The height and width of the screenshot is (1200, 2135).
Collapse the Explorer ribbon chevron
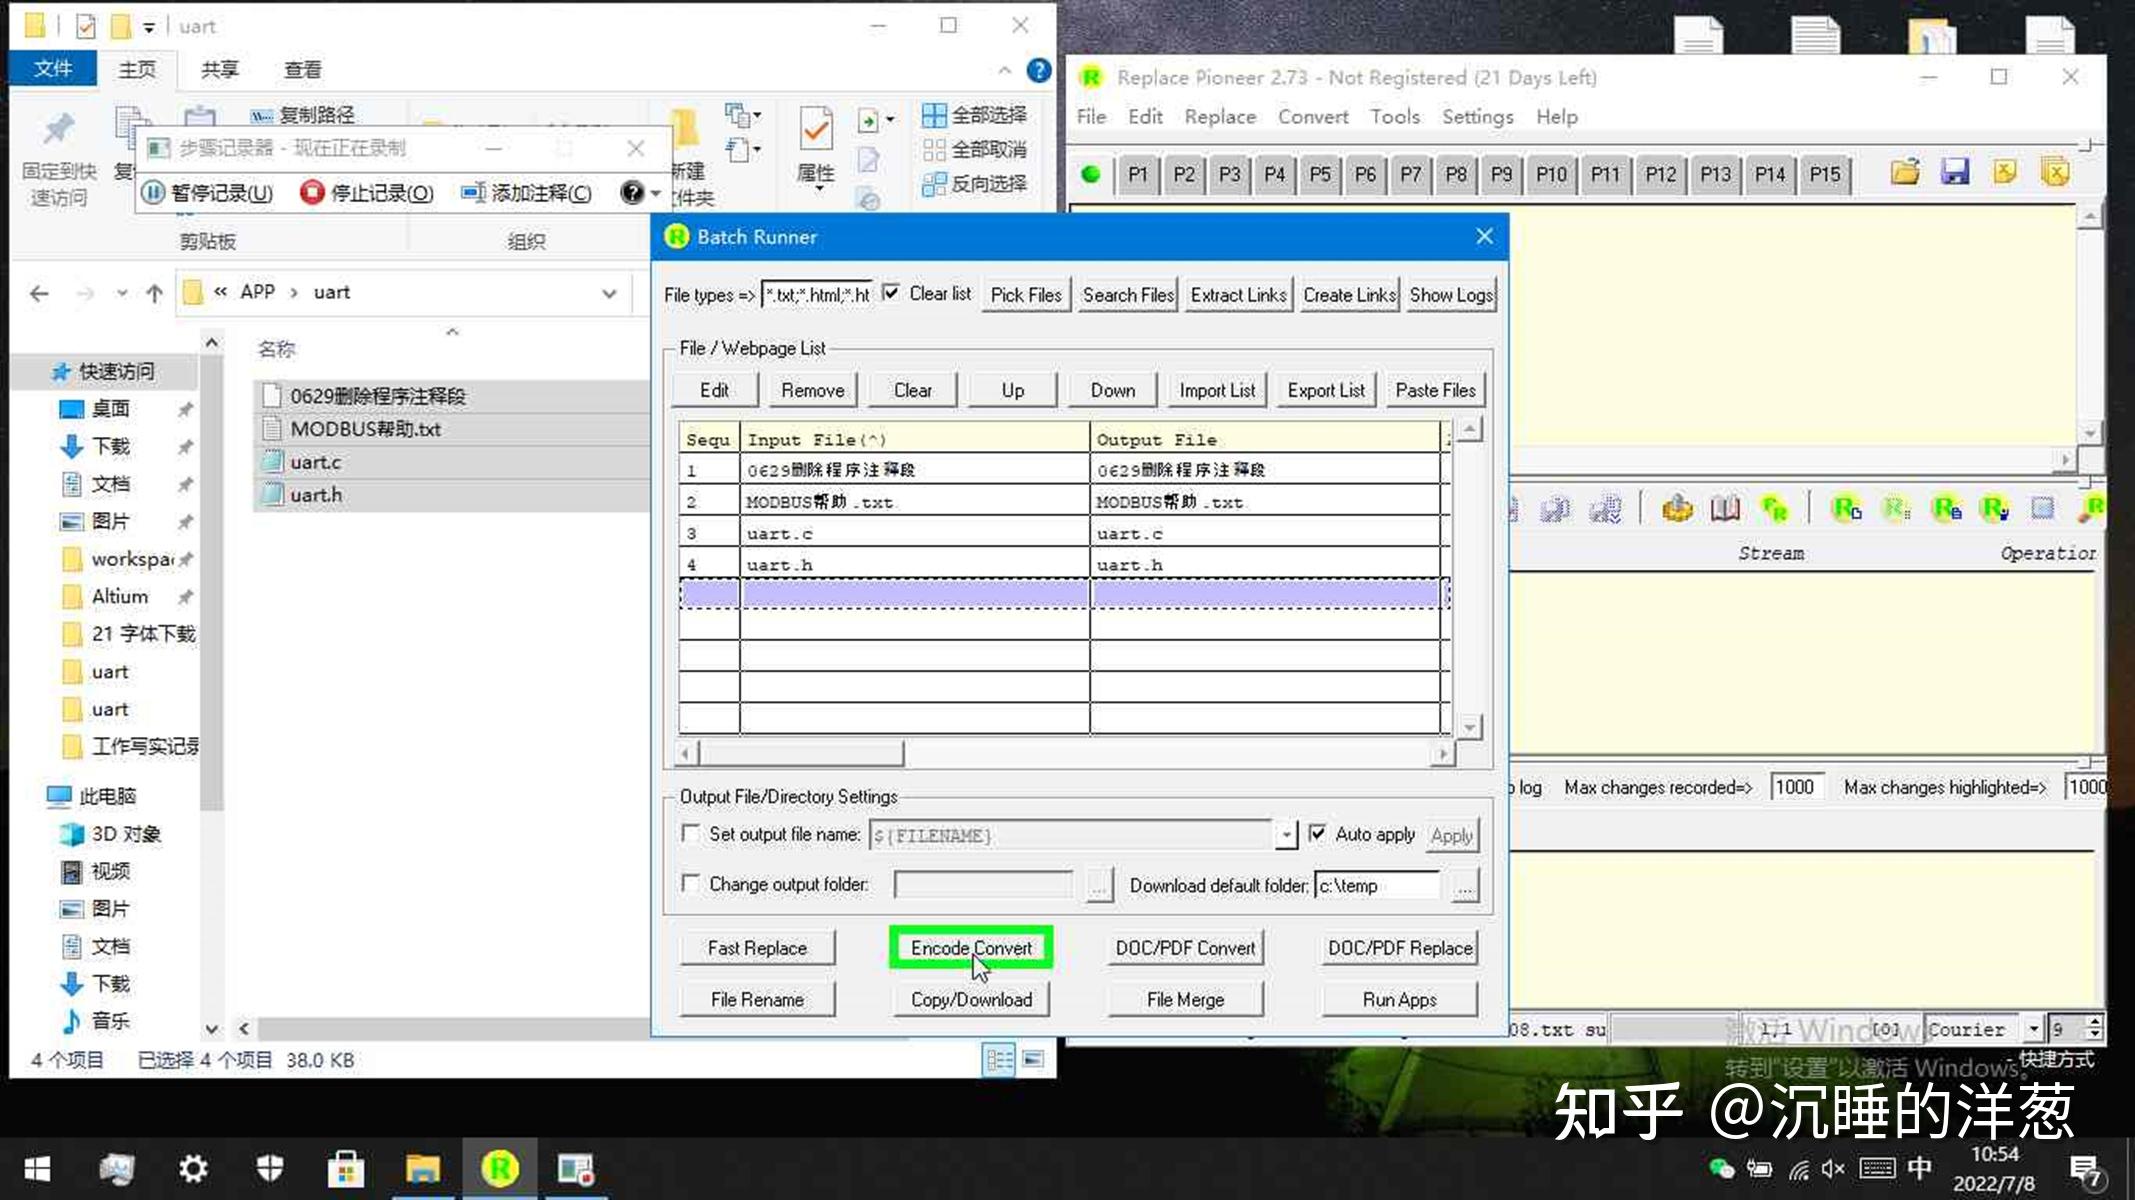pos(1004,70)
